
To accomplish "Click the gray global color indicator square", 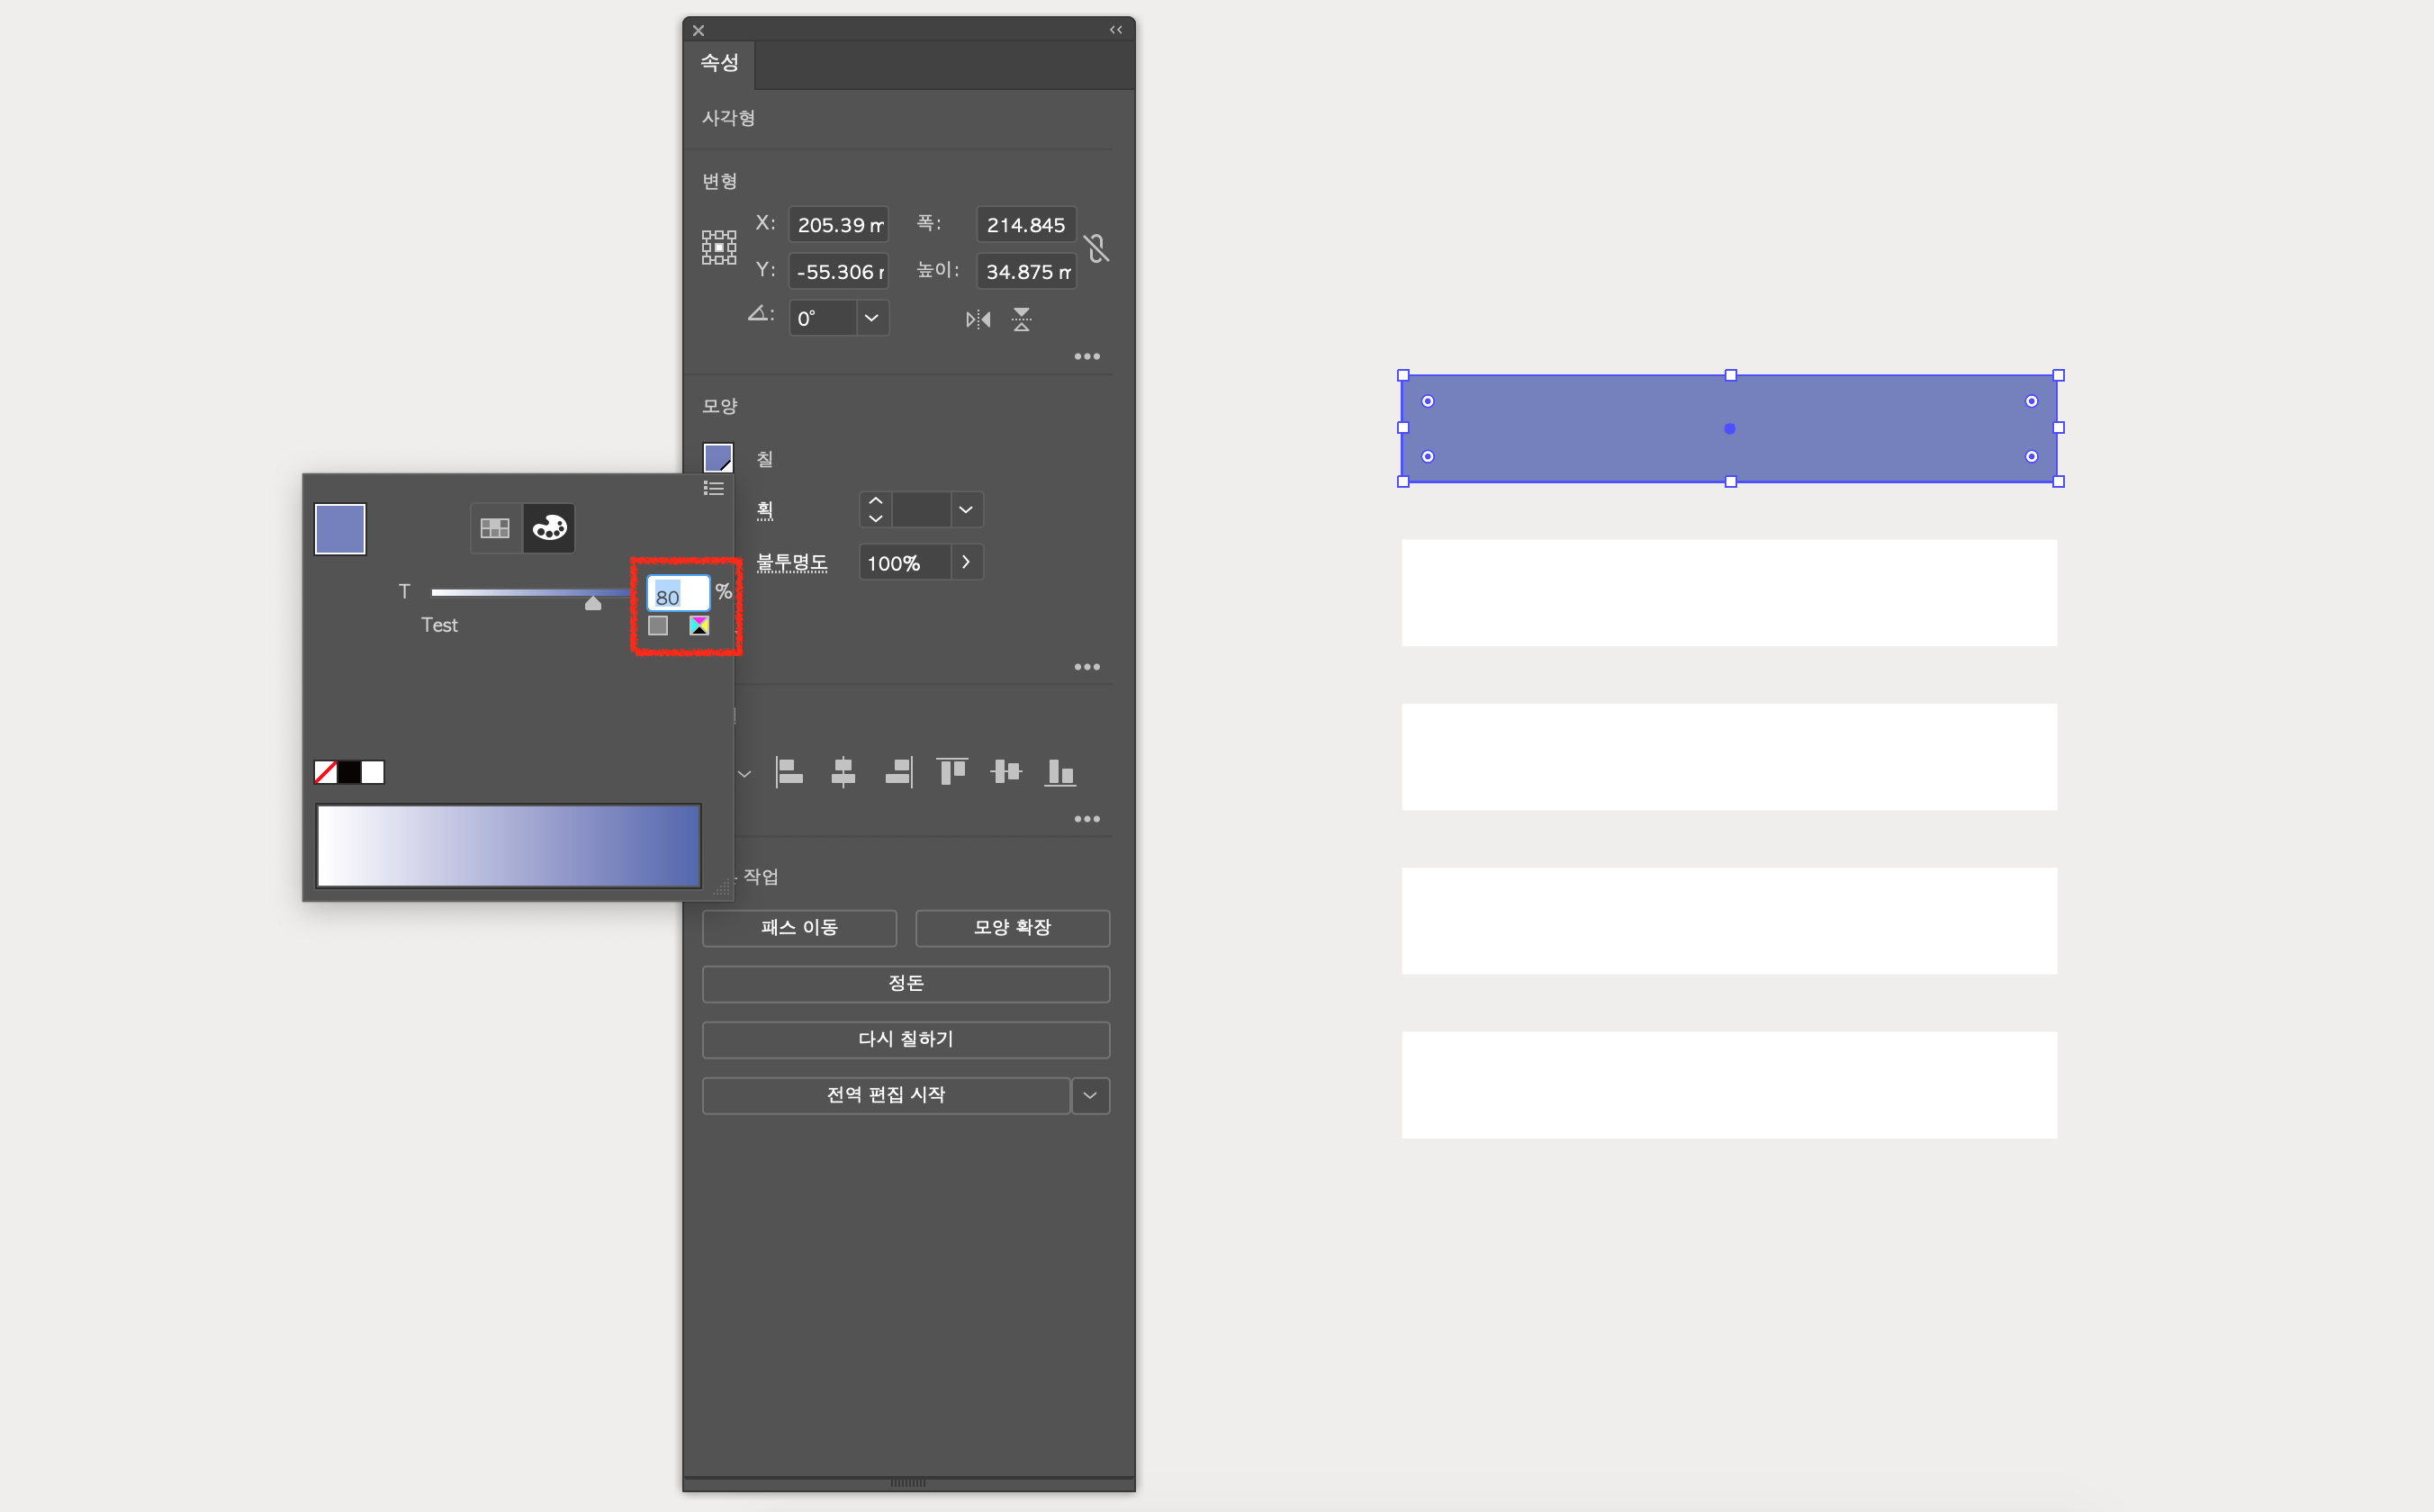I will tap(658, 626).
